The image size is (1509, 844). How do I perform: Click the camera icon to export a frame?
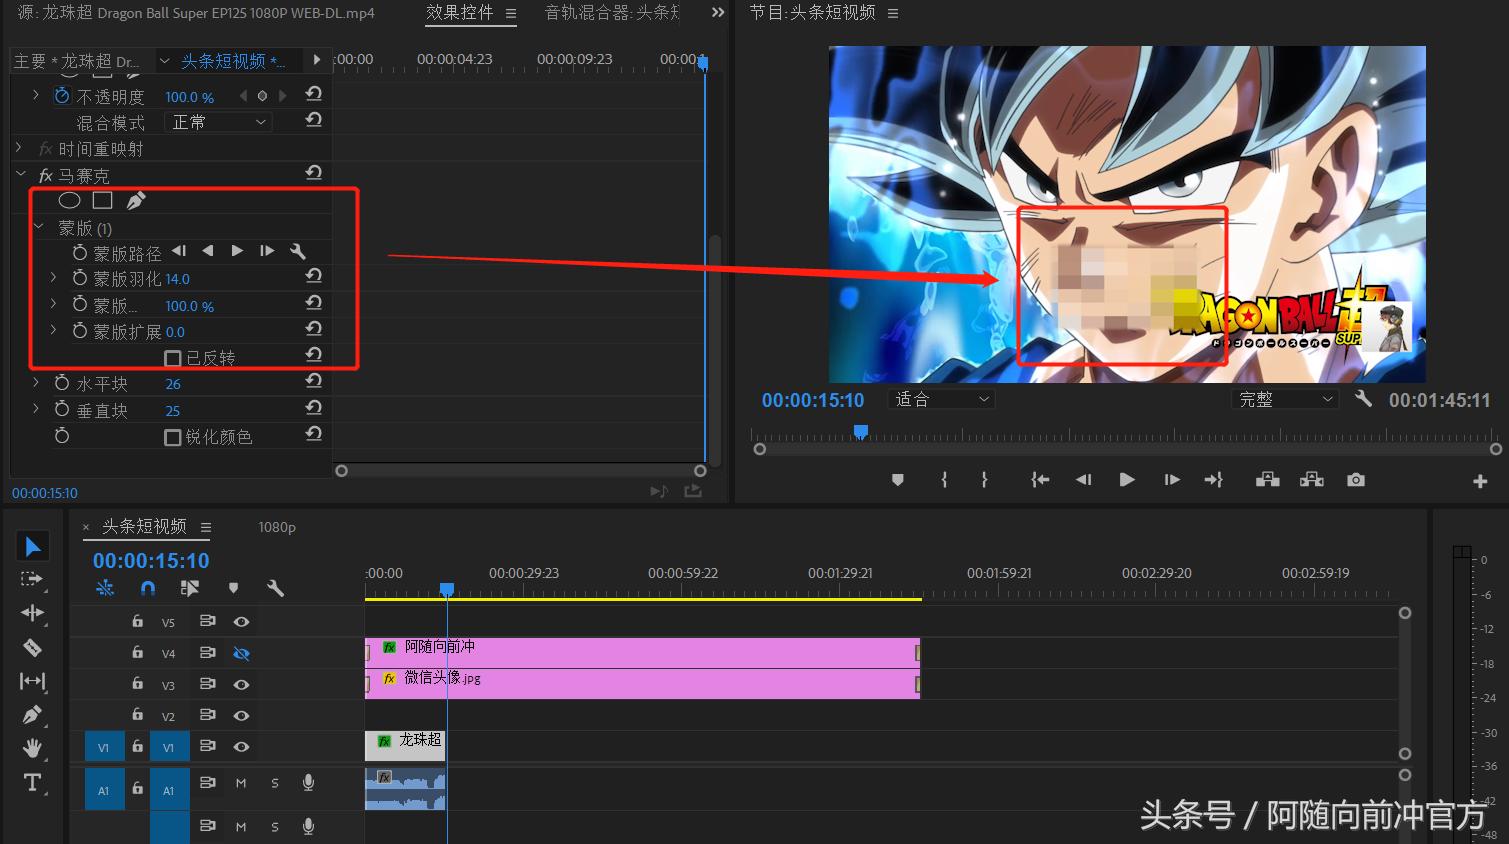click(x=1355, y=479)
